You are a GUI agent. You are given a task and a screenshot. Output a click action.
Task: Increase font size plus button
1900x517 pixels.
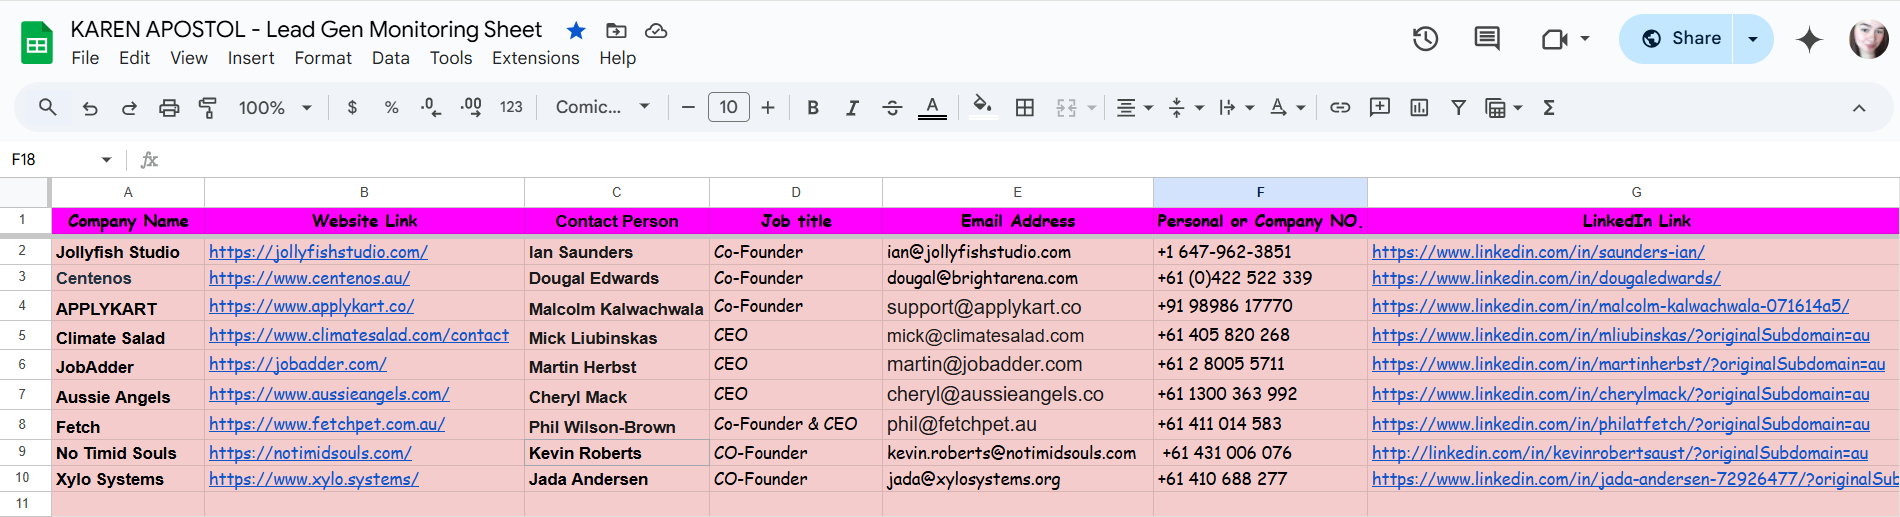[x=768, y=107]
